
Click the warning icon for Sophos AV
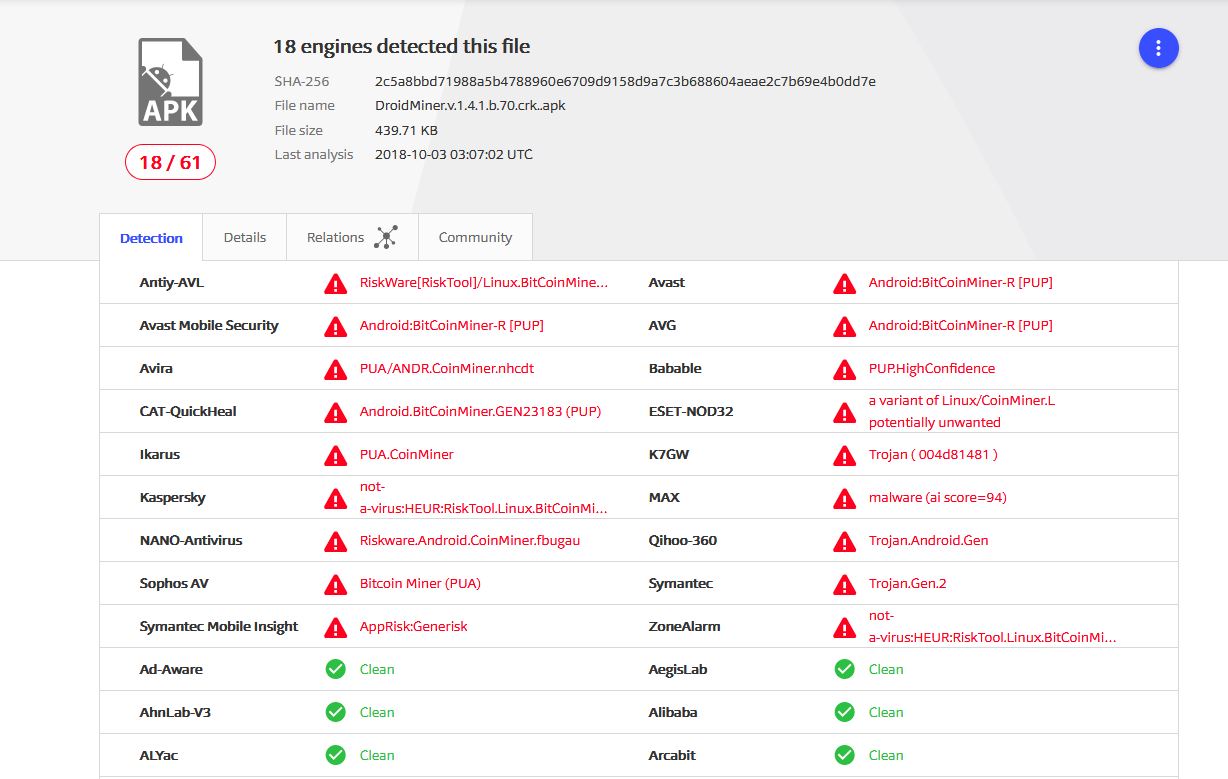pyautogui.click(x=336, y=584)
